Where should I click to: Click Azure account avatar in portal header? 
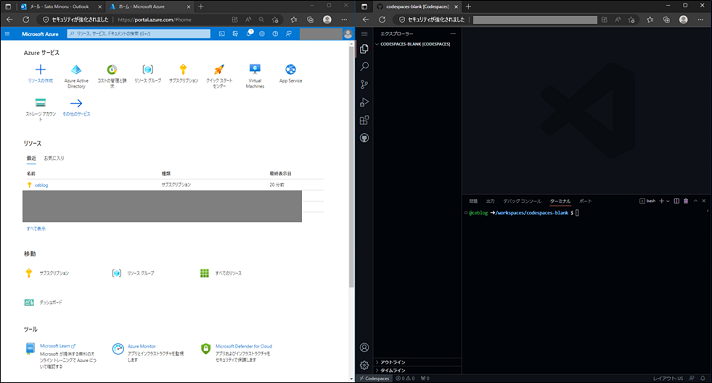pyautogui.click(x=348, y=34)
